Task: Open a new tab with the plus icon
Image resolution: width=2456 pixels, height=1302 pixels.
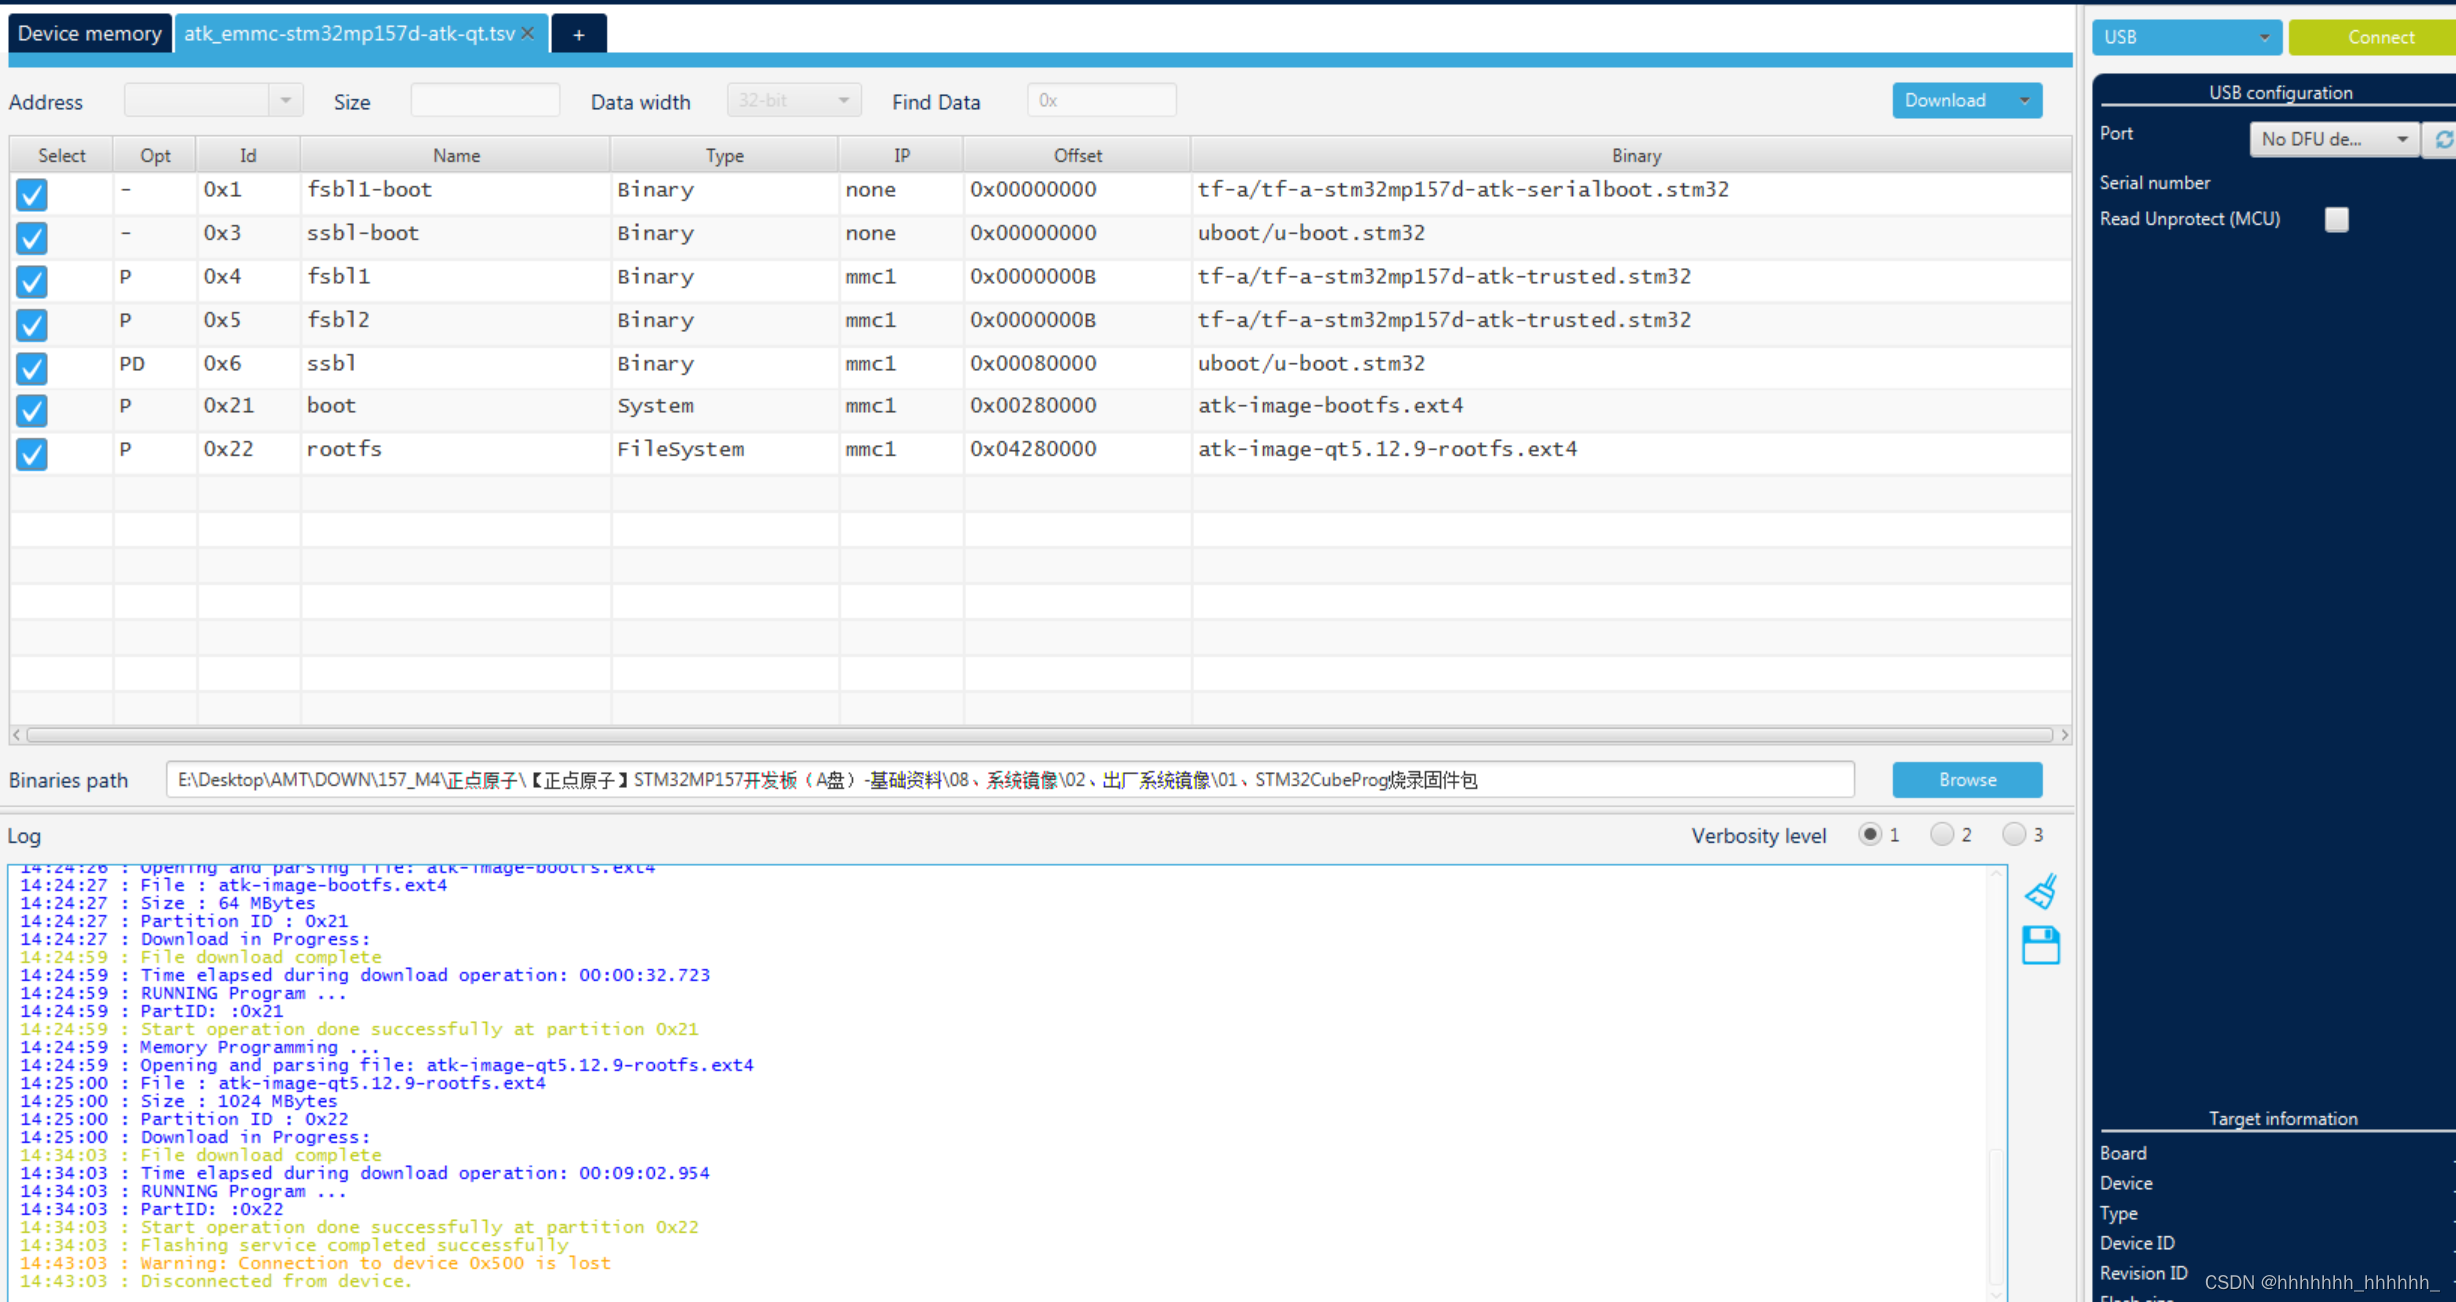Action: tap(578, 33)
